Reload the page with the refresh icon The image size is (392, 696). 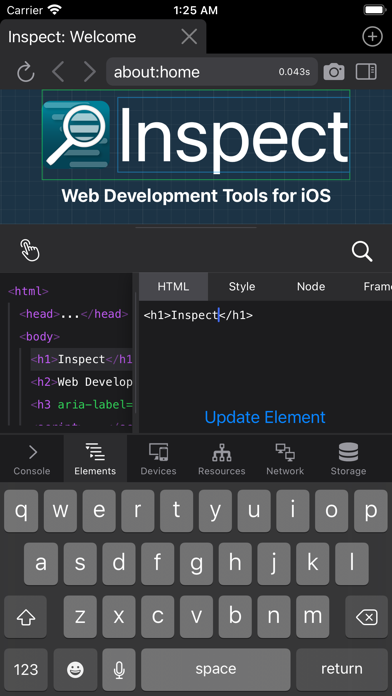click(26, 72)
